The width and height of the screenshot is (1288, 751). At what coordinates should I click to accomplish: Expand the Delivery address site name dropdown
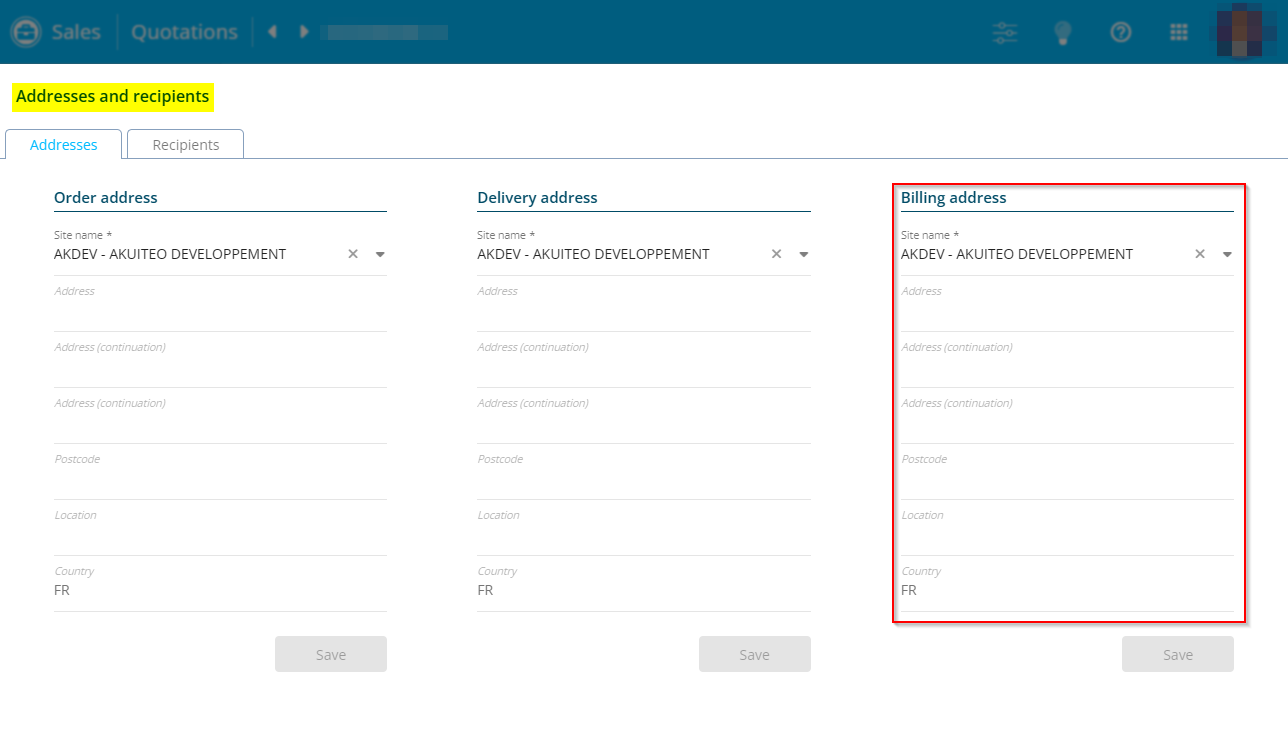pyautogui.click(x=804, y=254)
